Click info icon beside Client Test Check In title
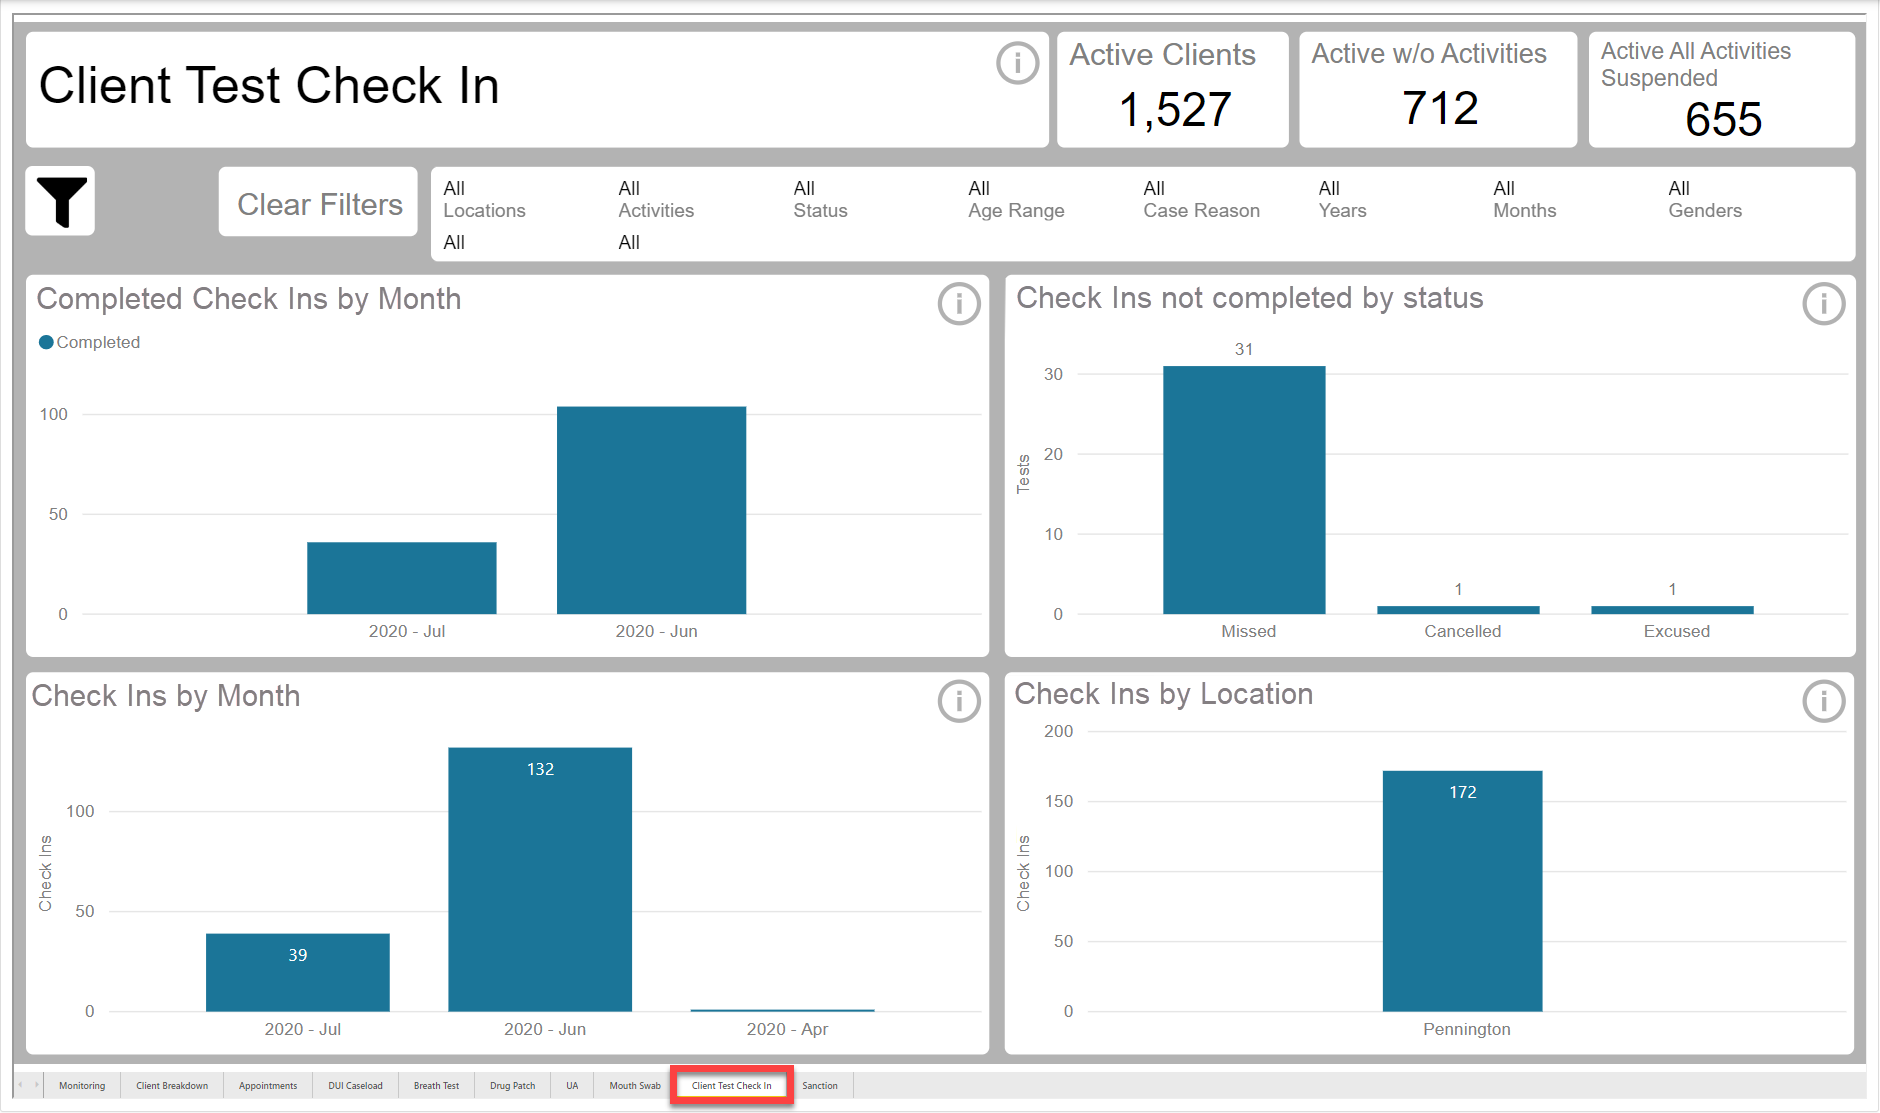 click(x=1017, y=64)
